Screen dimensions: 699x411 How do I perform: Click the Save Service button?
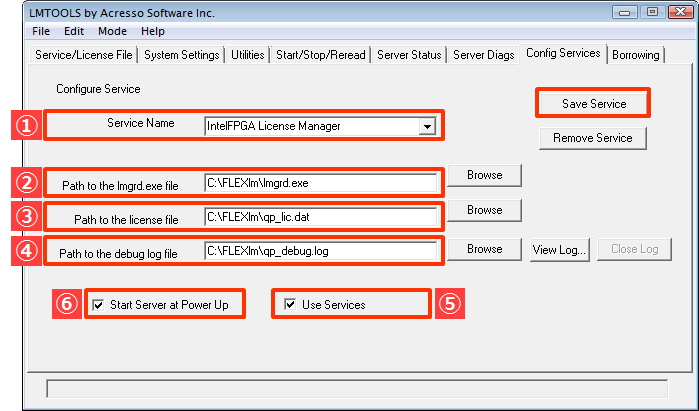594,104
